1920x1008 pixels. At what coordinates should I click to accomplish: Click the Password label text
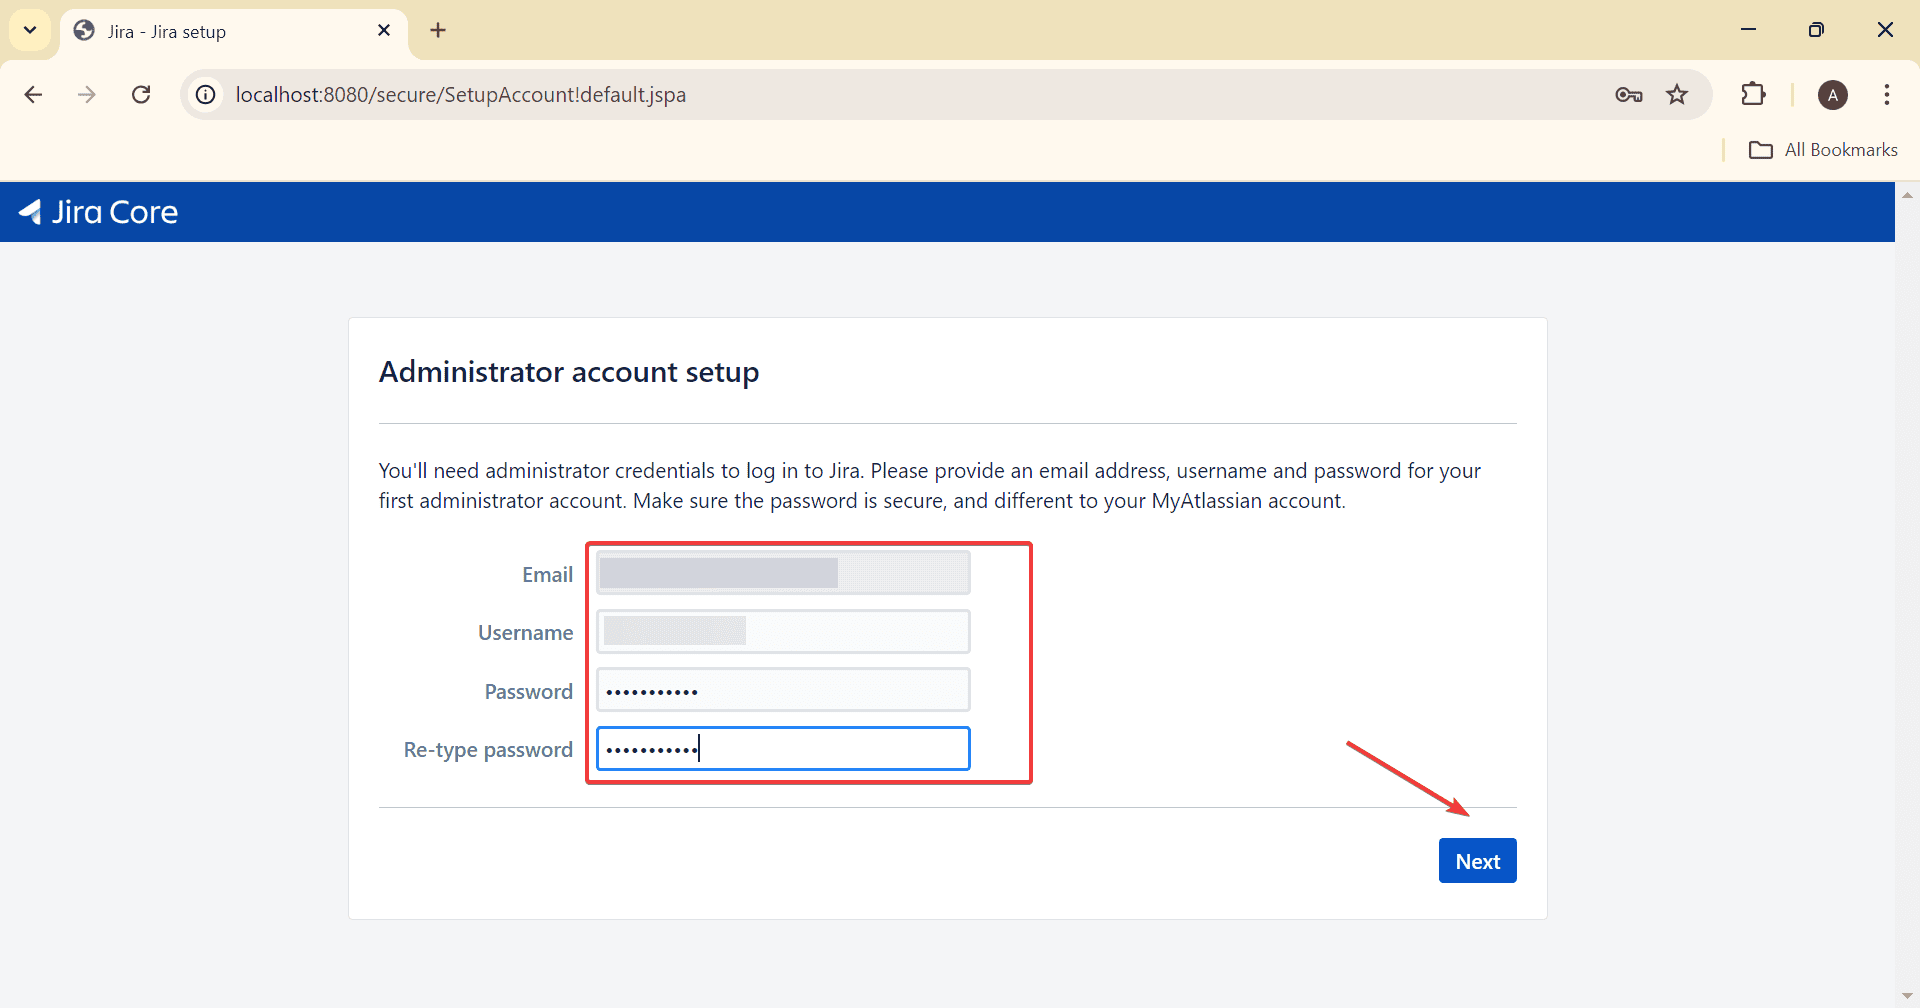[528, 691]
